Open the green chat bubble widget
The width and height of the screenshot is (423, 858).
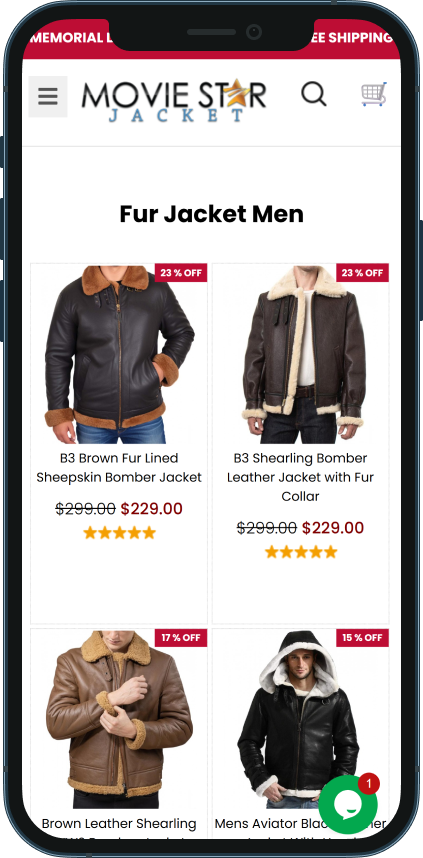[x=347, y=805]
